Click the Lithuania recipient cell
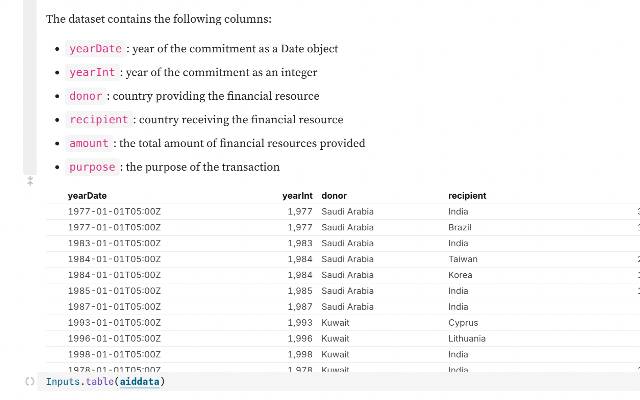640x400 pixels. click(x=467, y=339)
